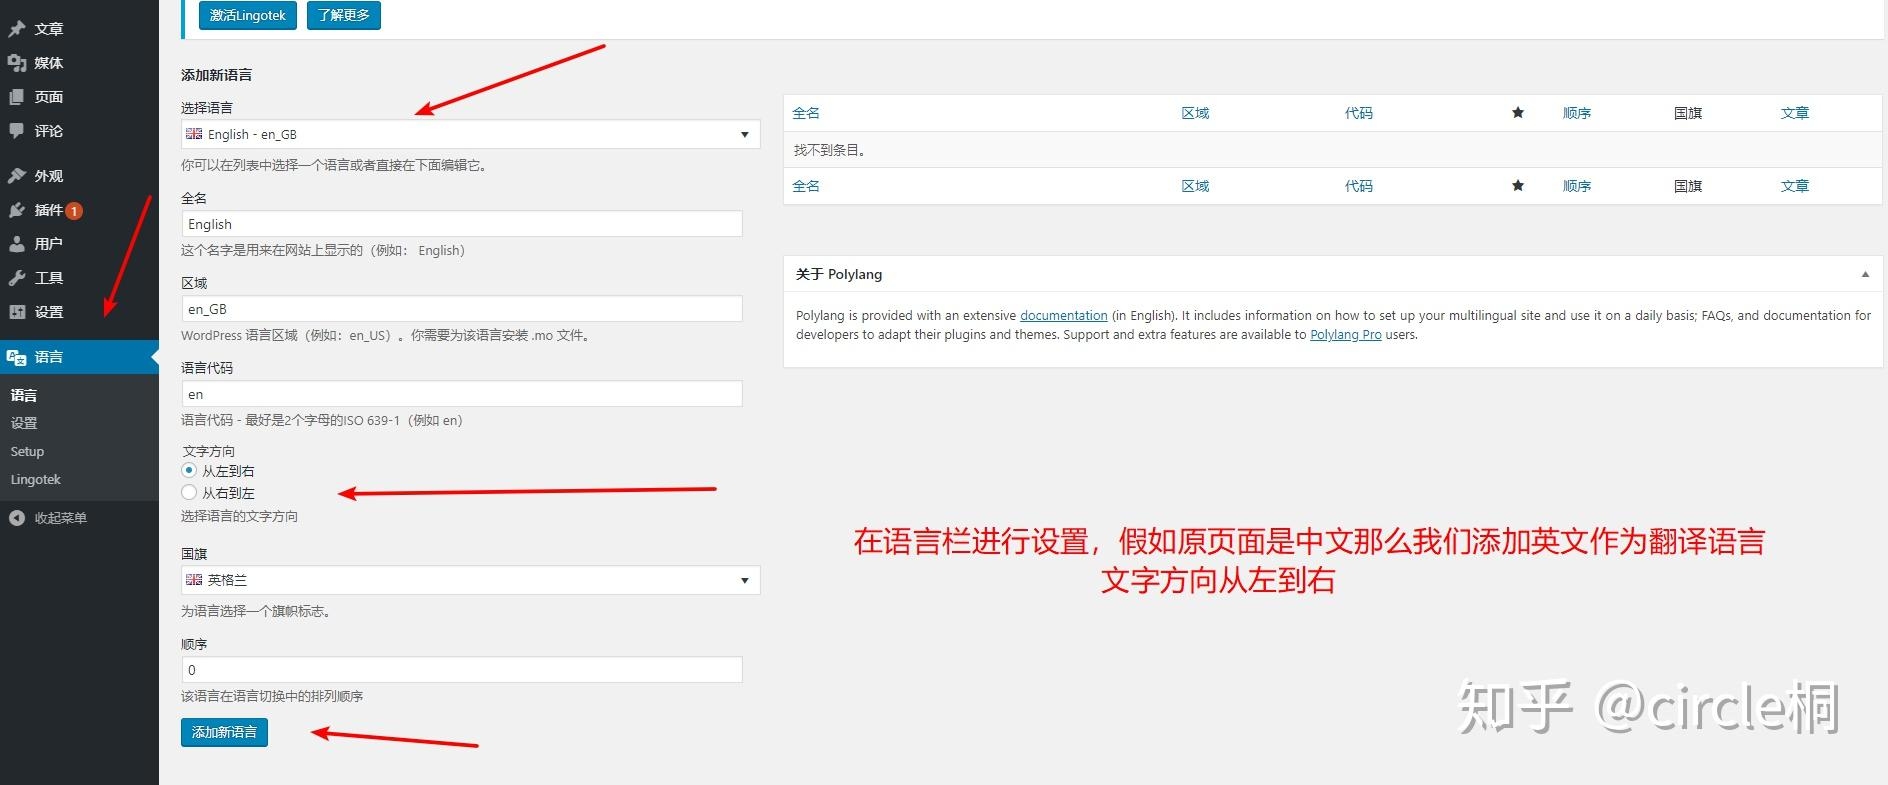Click the user icon beside 用户

17,244
